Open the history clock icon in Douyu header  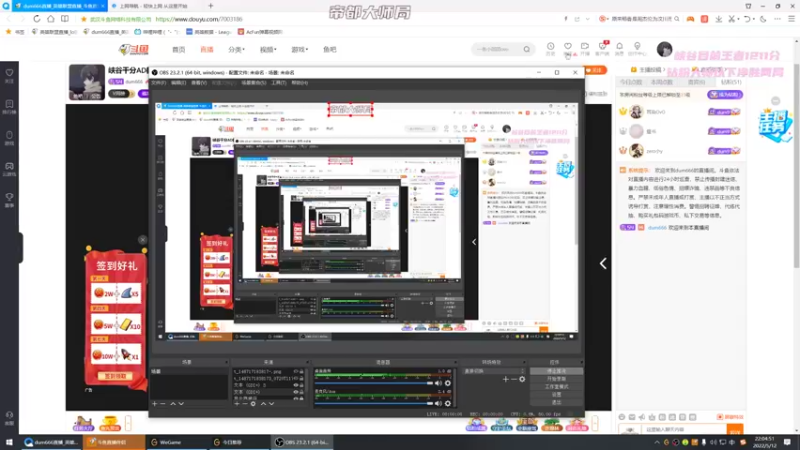tap(551, 46)
